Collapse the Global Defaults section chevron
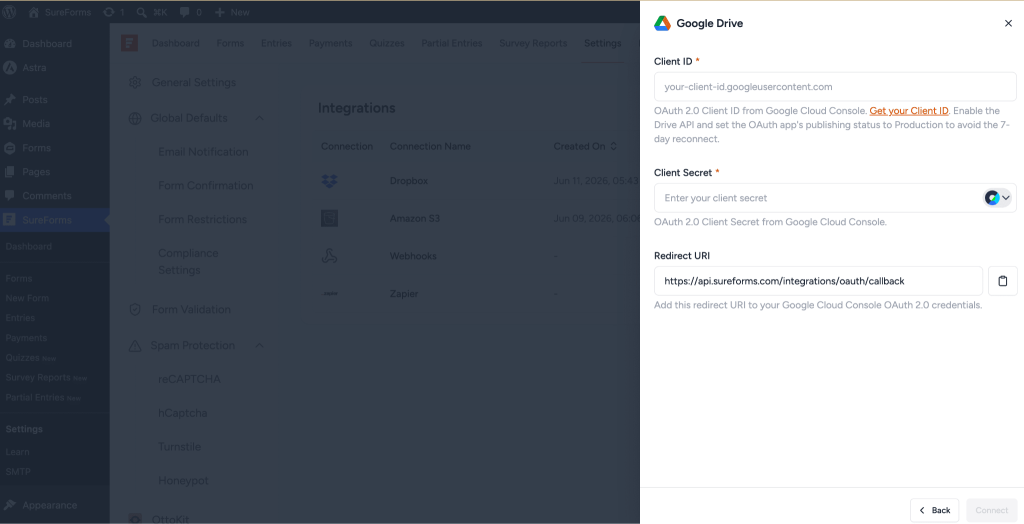 259,118
